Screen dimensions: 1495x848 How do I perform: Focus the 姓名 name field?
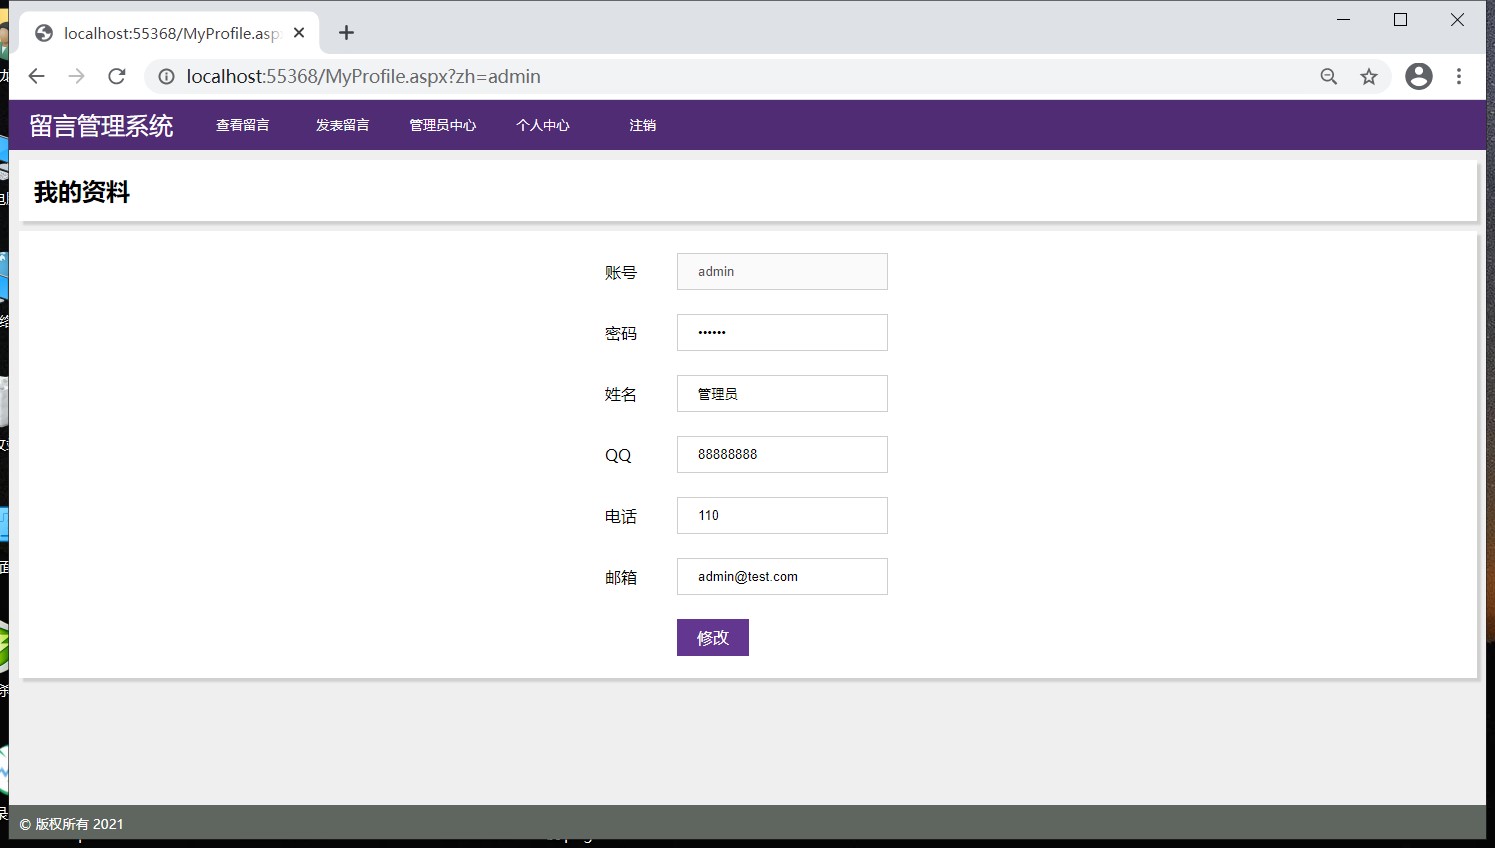coord(782,394)
